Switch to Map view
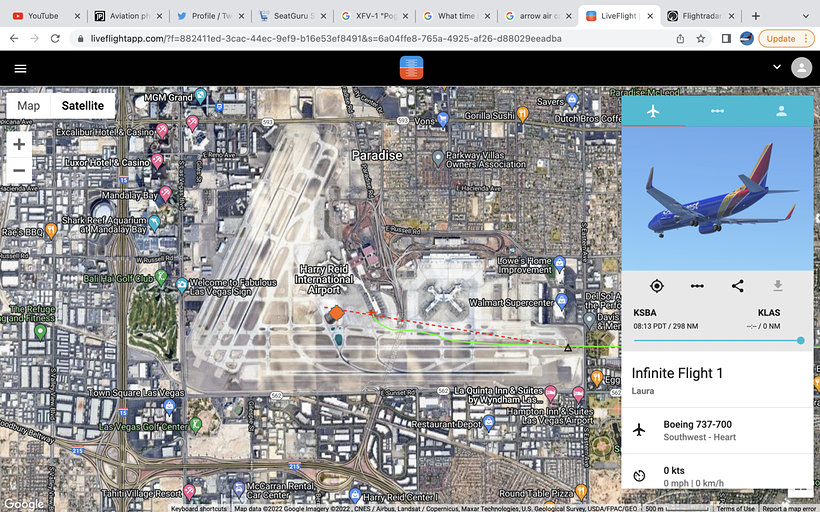Screen dimensions: 820x512 29,106
